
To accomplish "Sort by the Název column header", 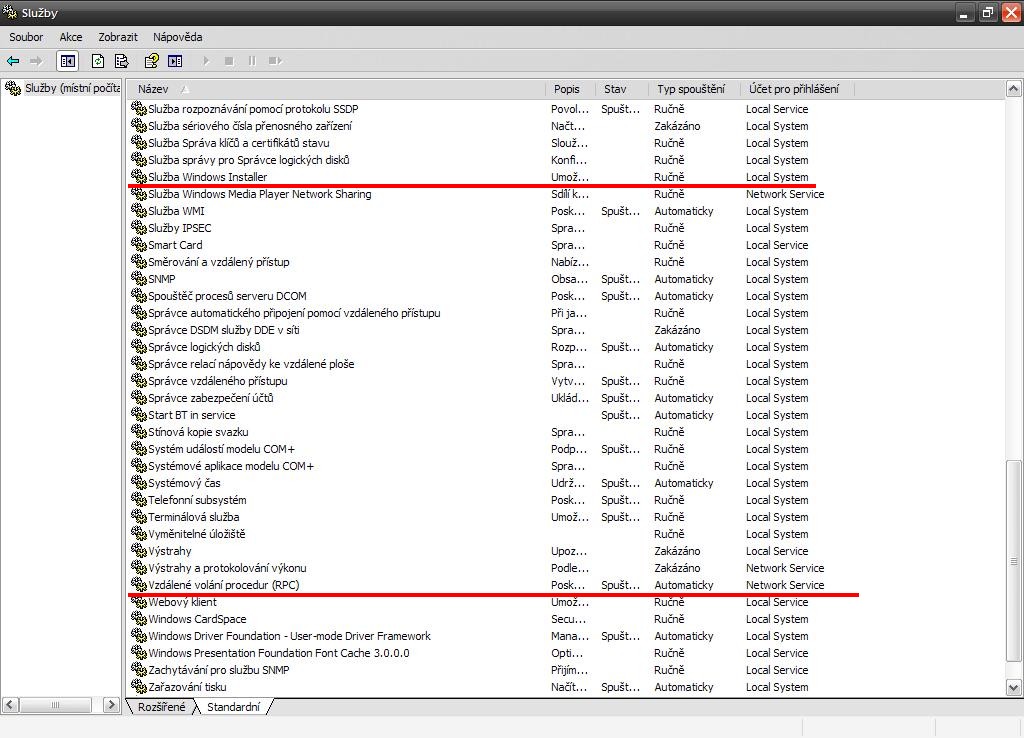I will [336, 89].
